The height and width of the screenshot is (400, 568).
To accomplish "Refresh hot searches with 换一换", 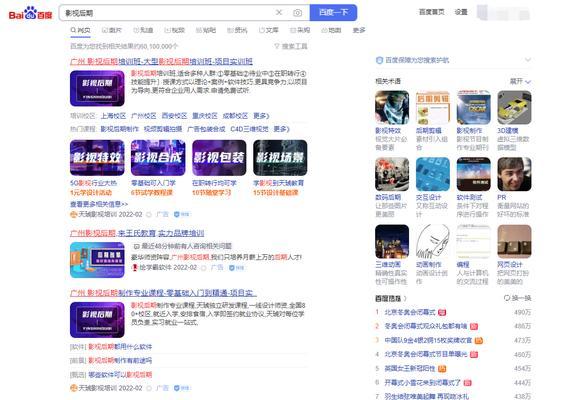I will pyautogui.click(x=517, y=298).
